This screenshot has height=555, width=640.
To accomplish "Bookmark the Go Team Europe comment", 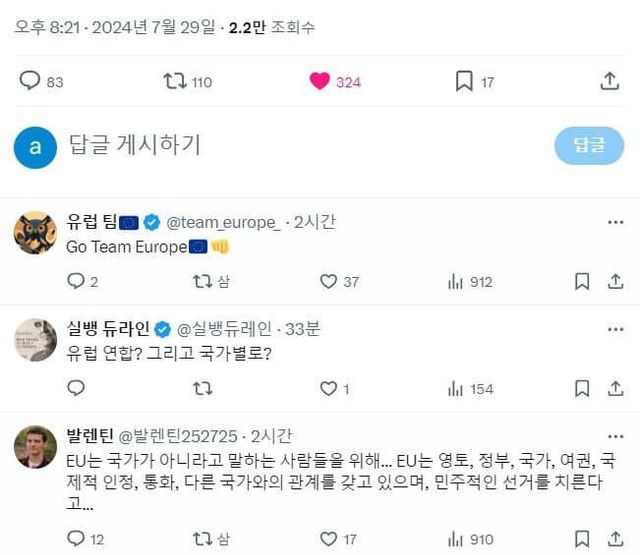I will pyautogui.click(x=582, y=282).
